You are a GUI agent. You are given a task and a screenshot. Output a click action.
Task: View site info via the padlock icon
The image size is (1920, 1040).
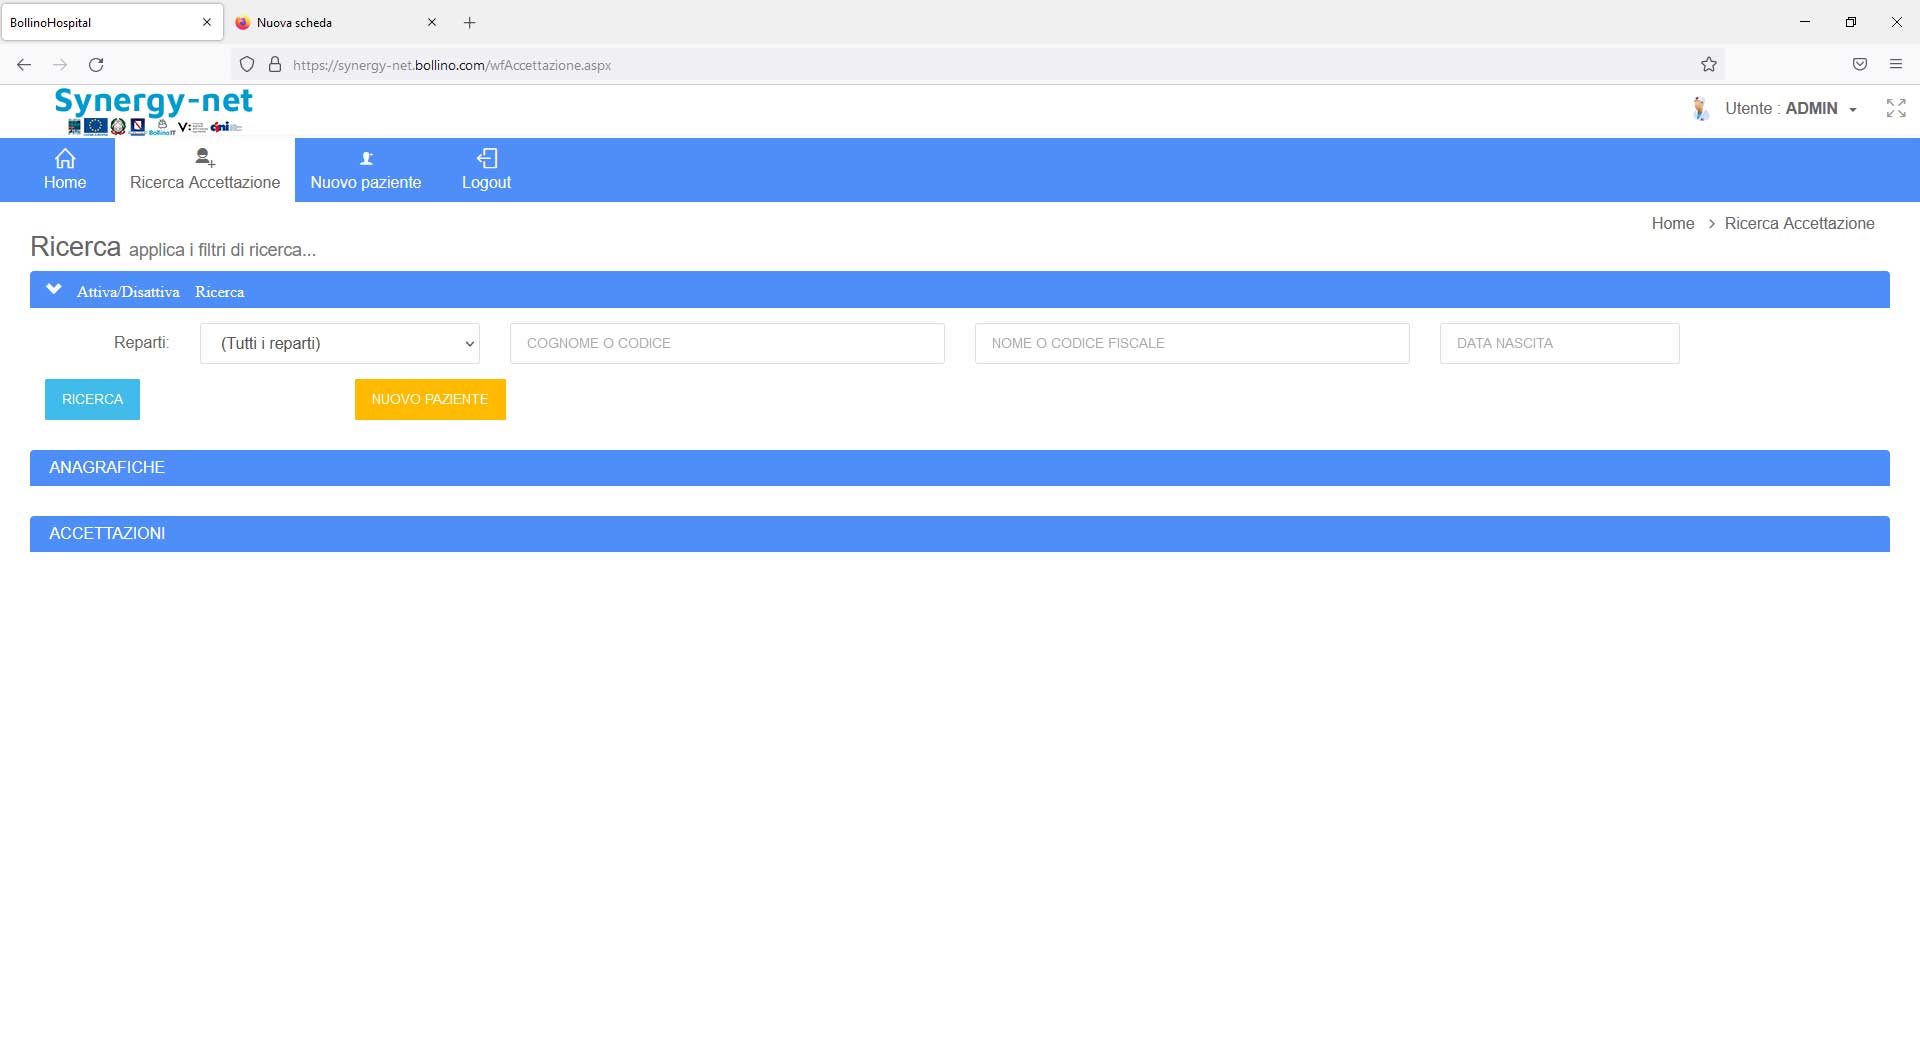click(x=275, y=65)
